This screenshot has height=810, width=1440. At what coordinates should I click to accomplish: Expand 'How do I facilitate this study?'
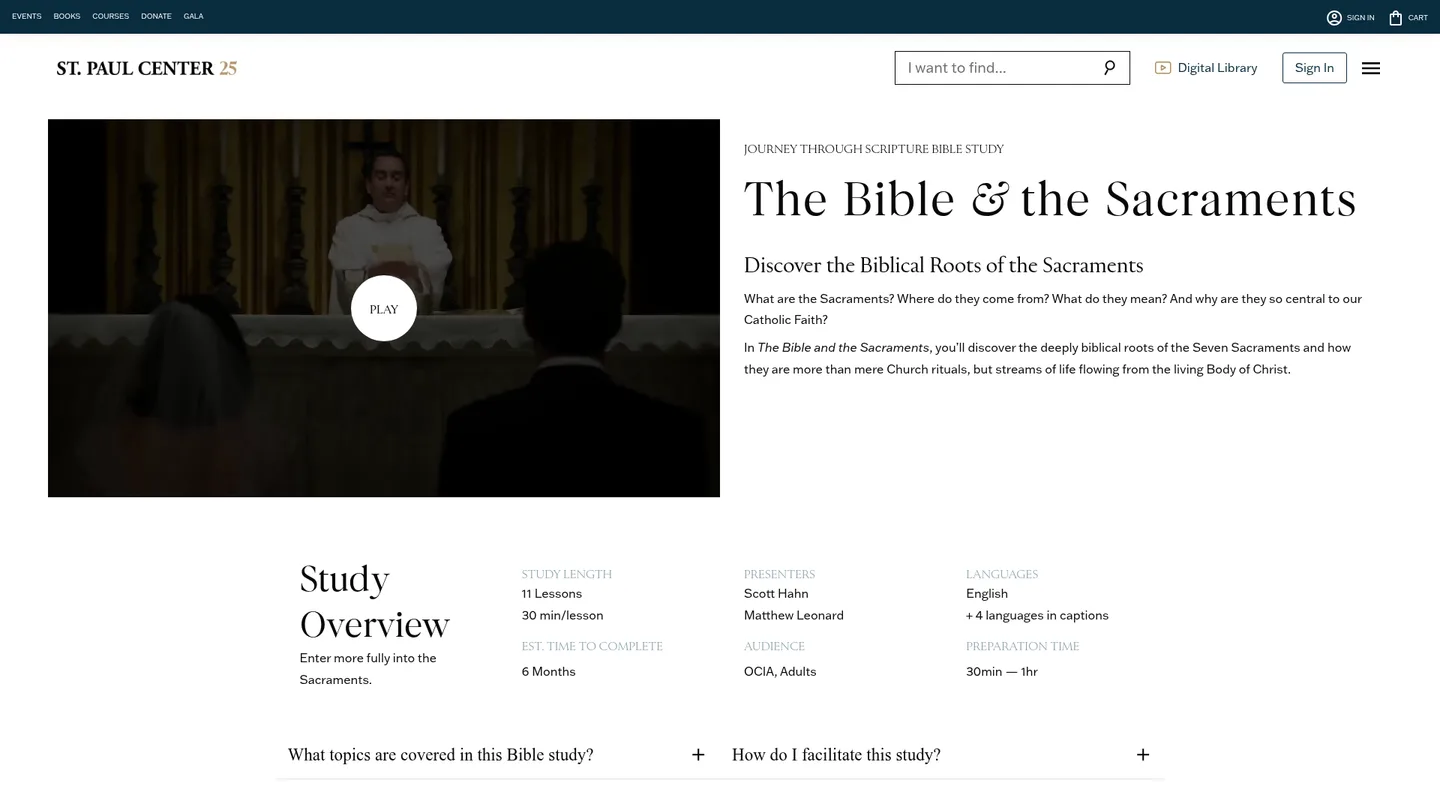click(941, 755)
